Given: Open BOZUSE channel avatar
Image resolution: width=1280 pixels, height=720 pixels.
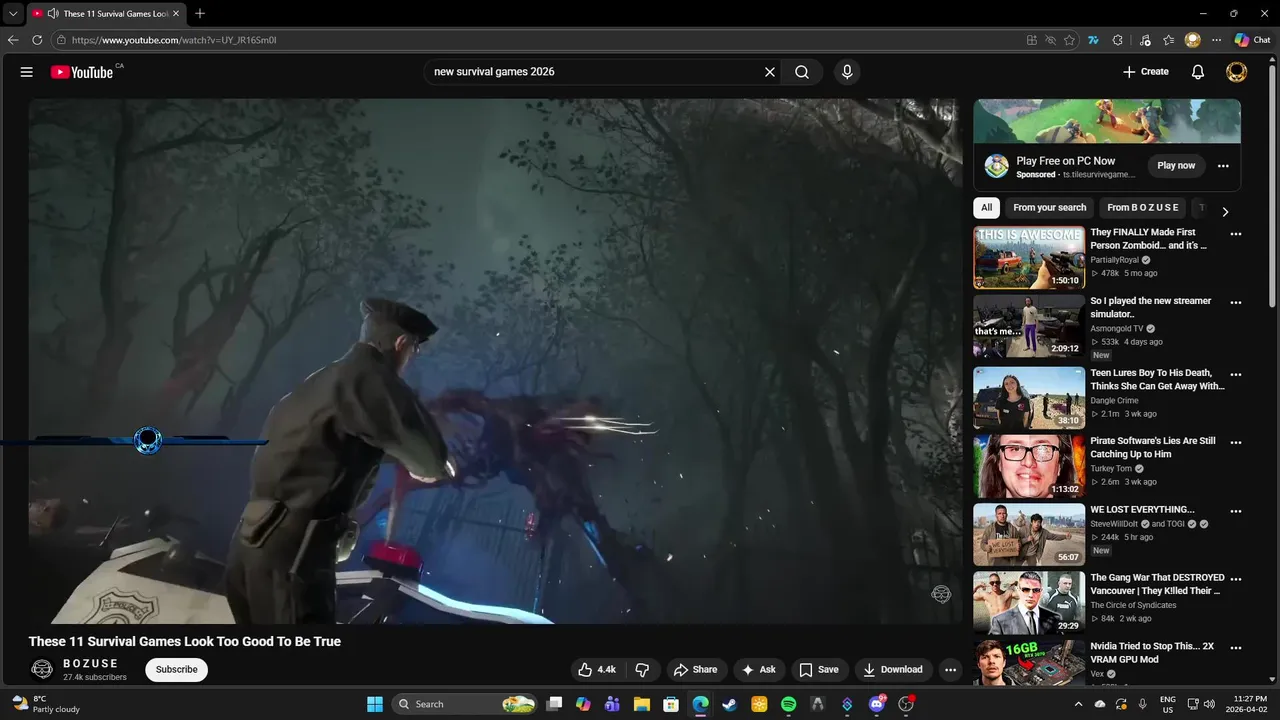Looking at the screenshot, I should point(42,670).
